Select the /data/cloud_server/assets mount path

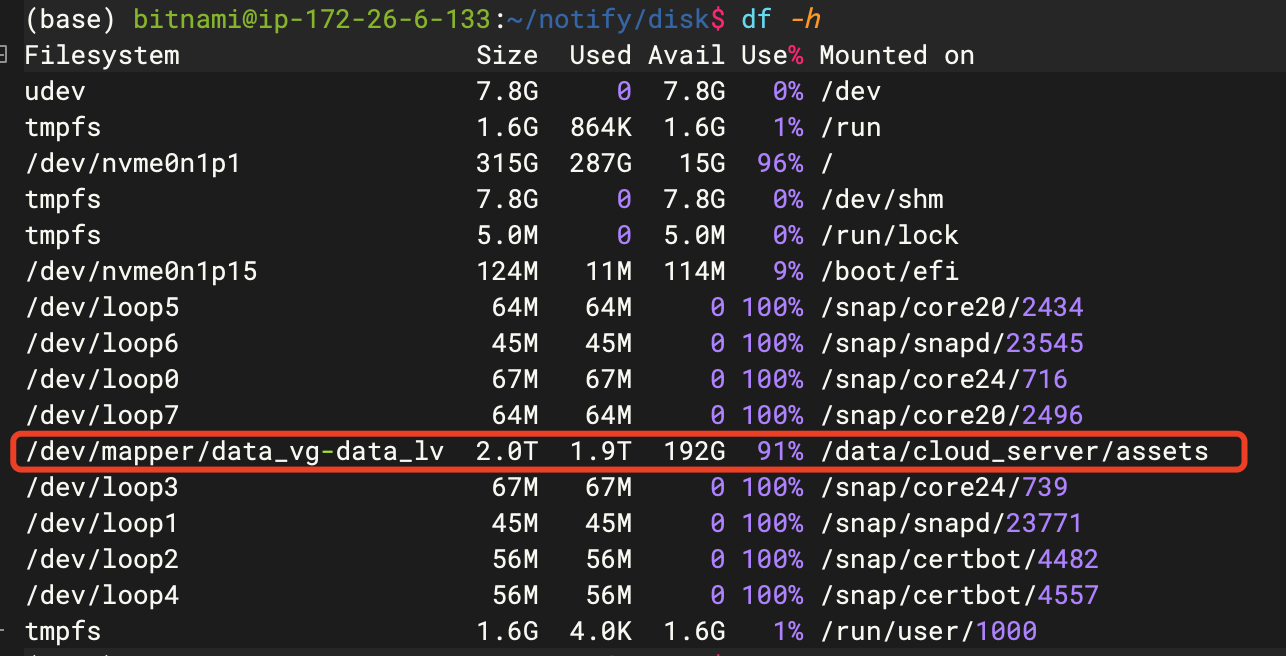pos(1013,451)
